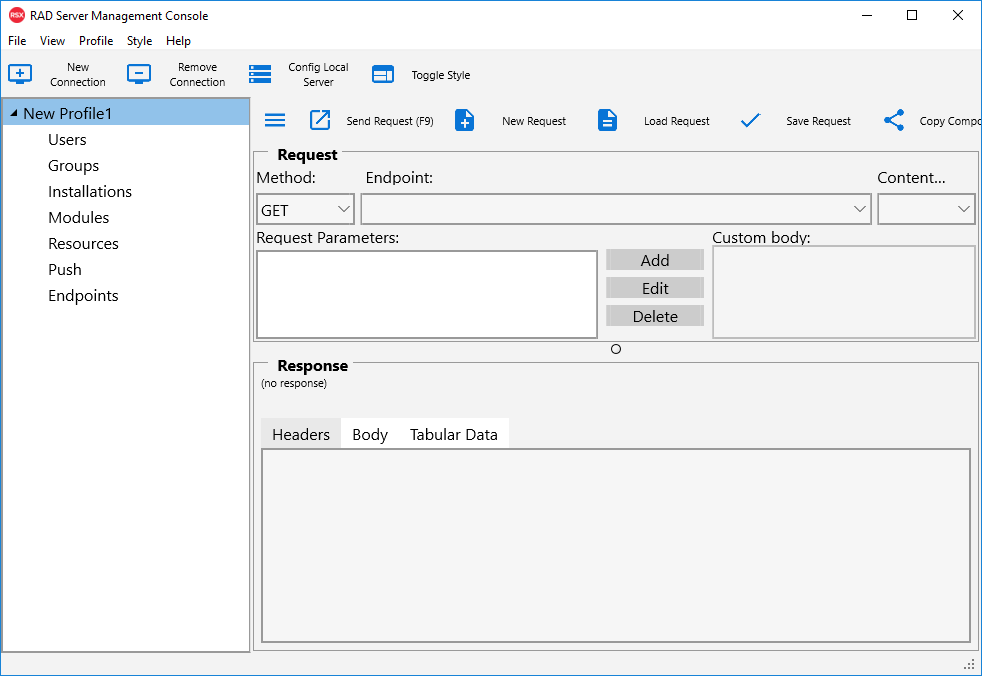Select Endpoints in the profile tree
Viewport: 982px width, 676px height.
[83, 296]
